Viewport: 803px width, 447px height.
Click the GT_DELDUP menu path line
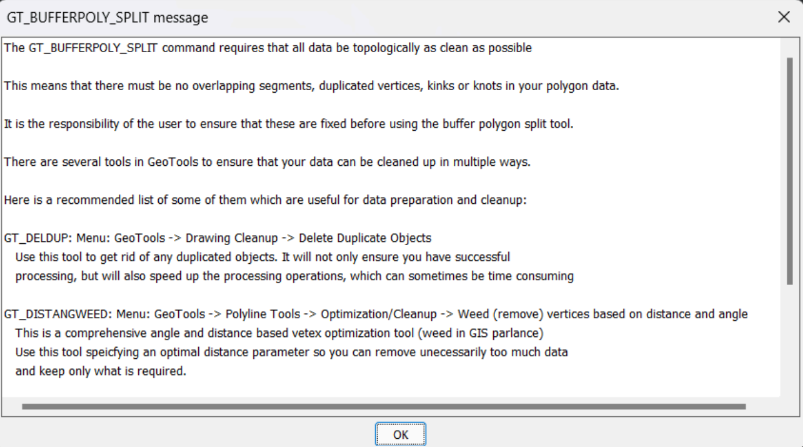coord(217,238)
